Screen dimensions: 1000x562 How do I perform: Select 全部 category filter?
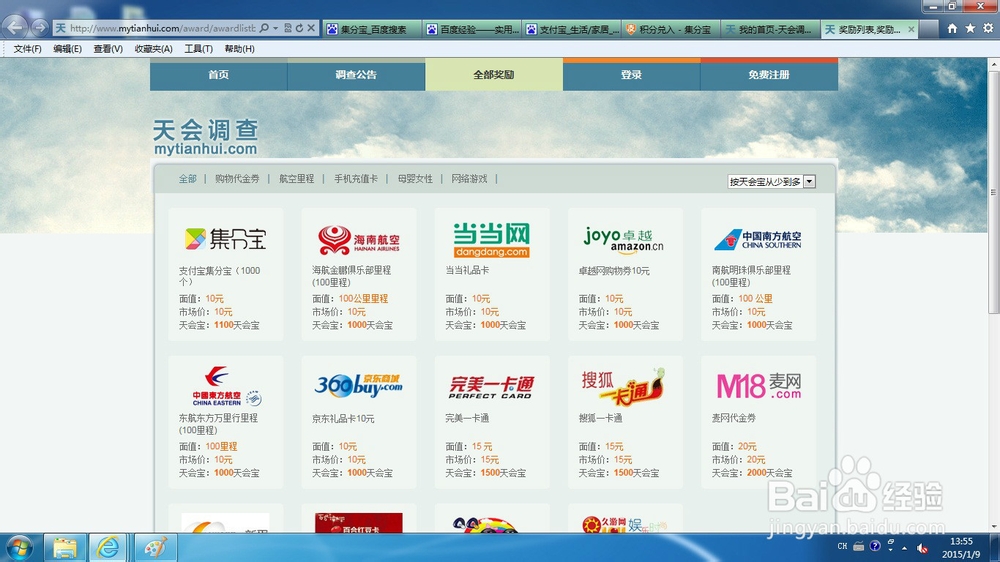pyautogui.click(x=188, y=179)
